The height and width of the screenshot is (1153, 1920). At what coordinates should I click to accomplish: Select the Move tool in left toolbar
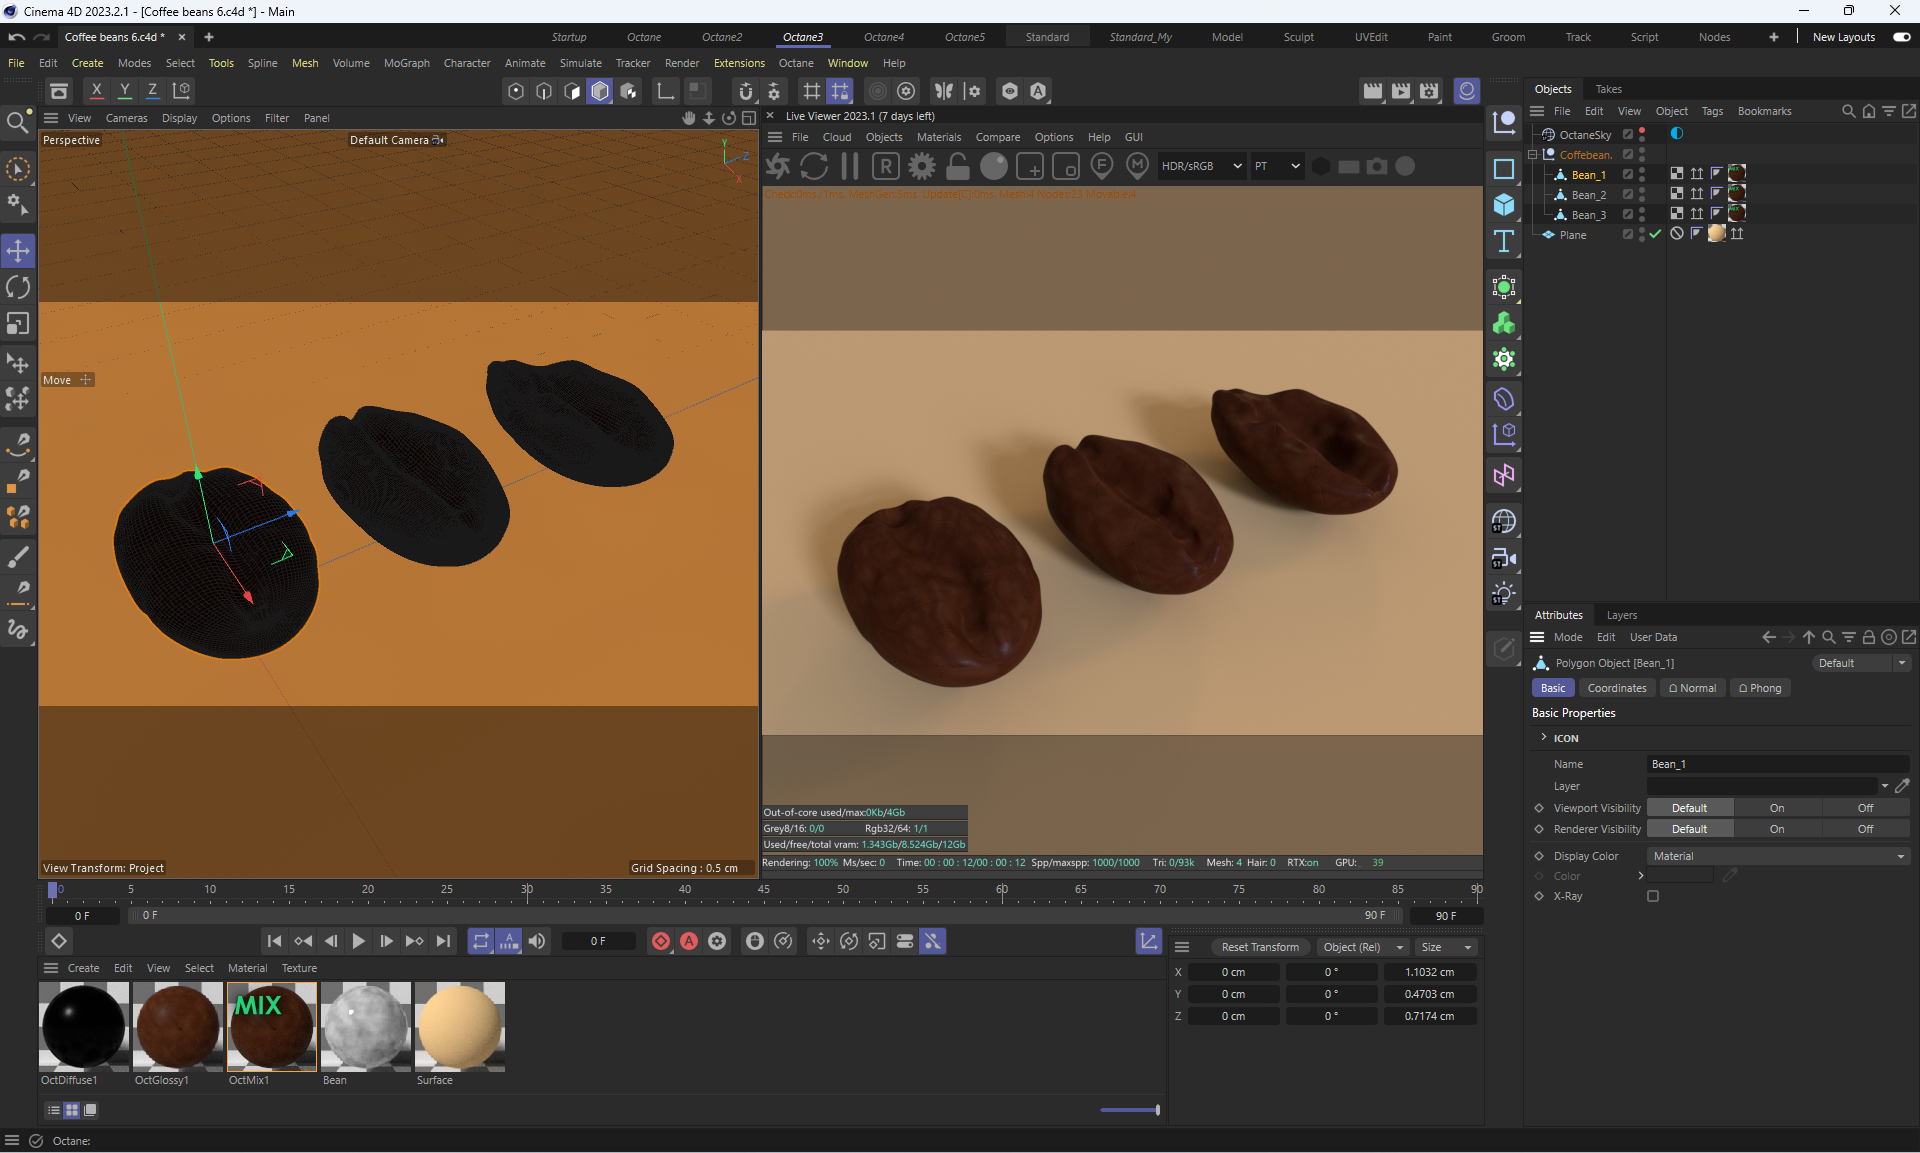(18, 250)
